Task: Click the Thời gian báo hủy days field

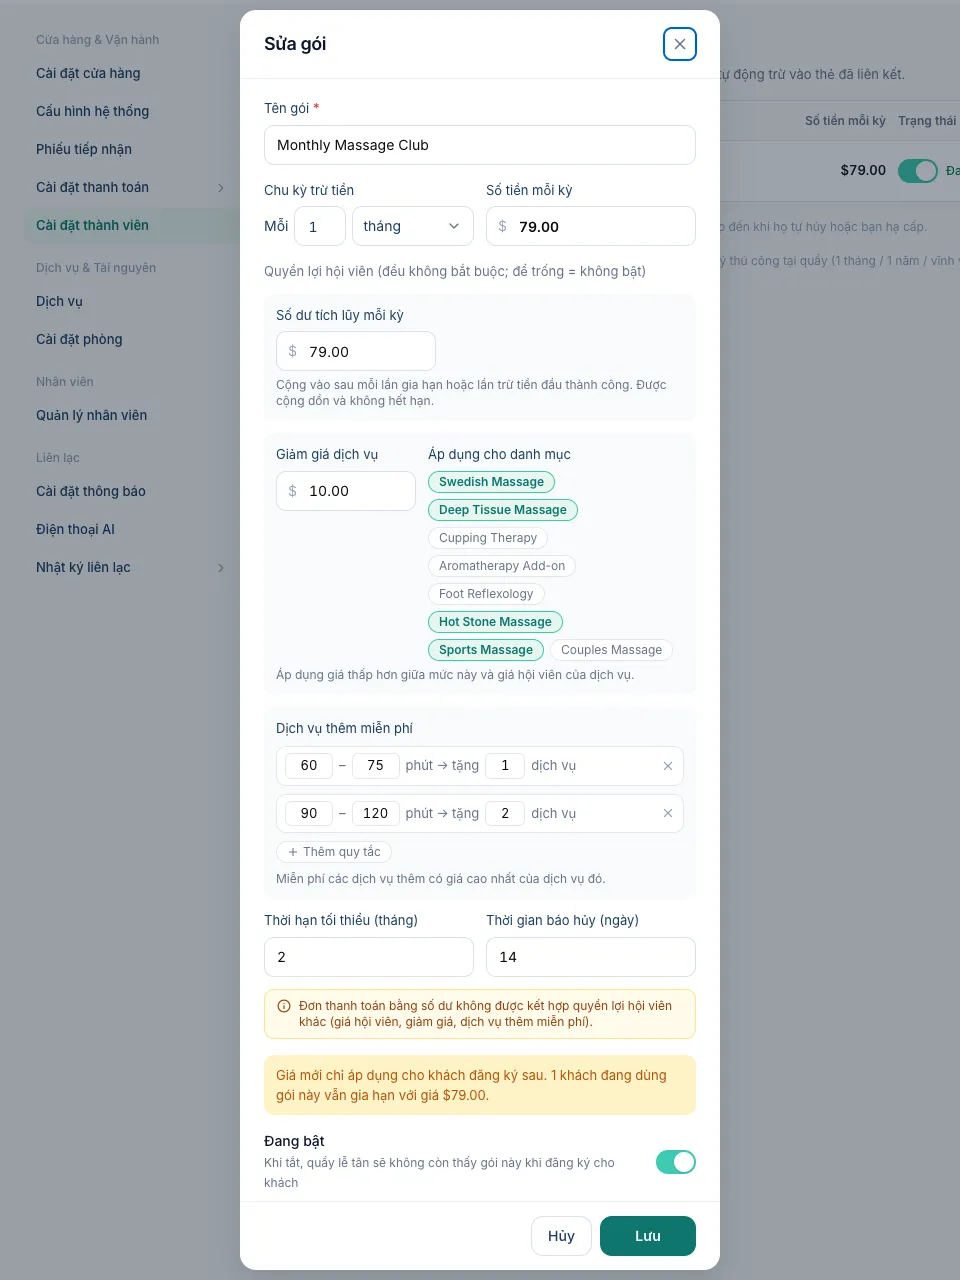Action: pos(591,957)
